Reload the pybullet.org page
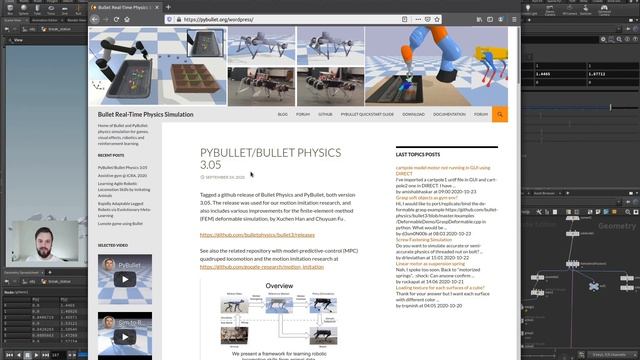The image size is (640, 360). click(116, 19)
